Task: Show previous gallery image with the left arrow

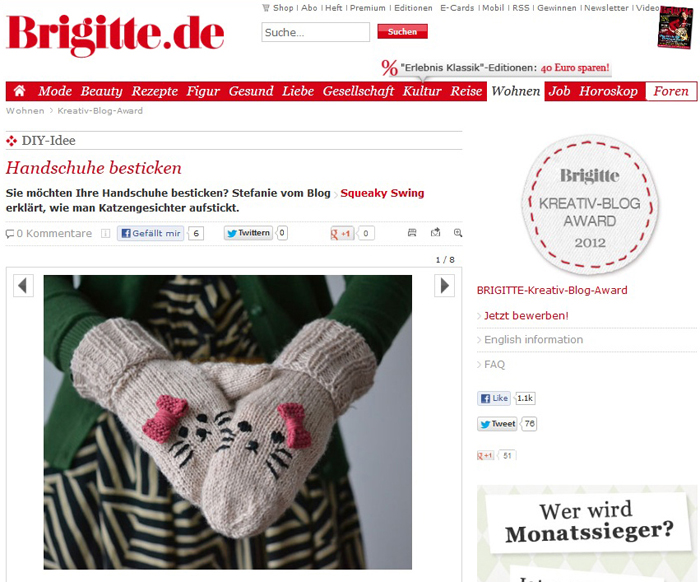Action: (23, 286)
